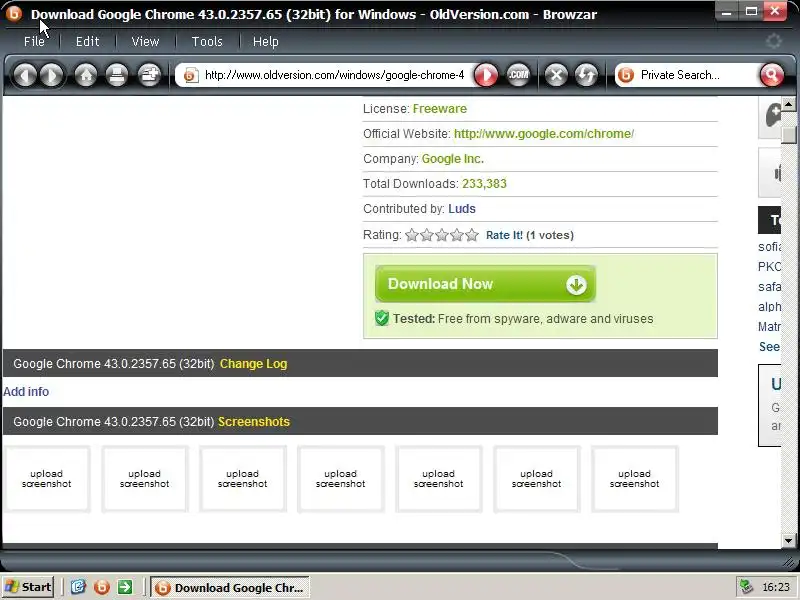Click the Change Log heading

click(254, 364)
